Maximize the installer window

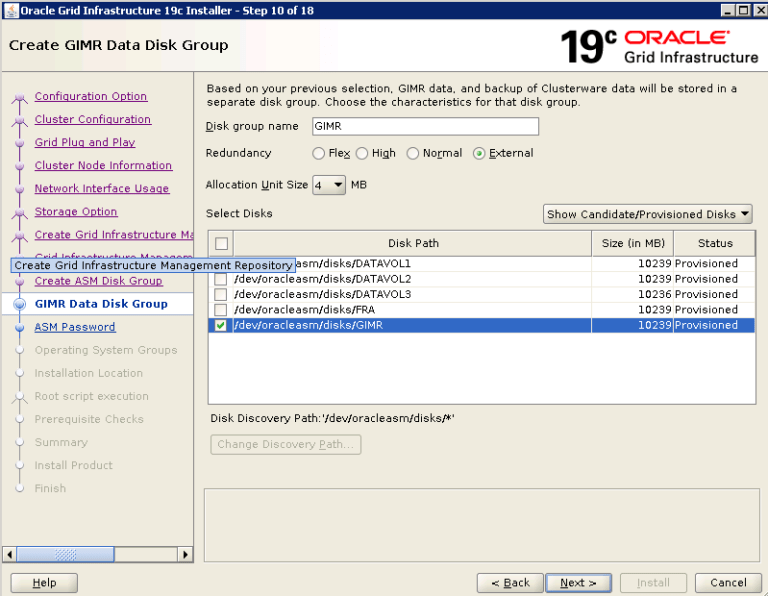click(744, 10)
